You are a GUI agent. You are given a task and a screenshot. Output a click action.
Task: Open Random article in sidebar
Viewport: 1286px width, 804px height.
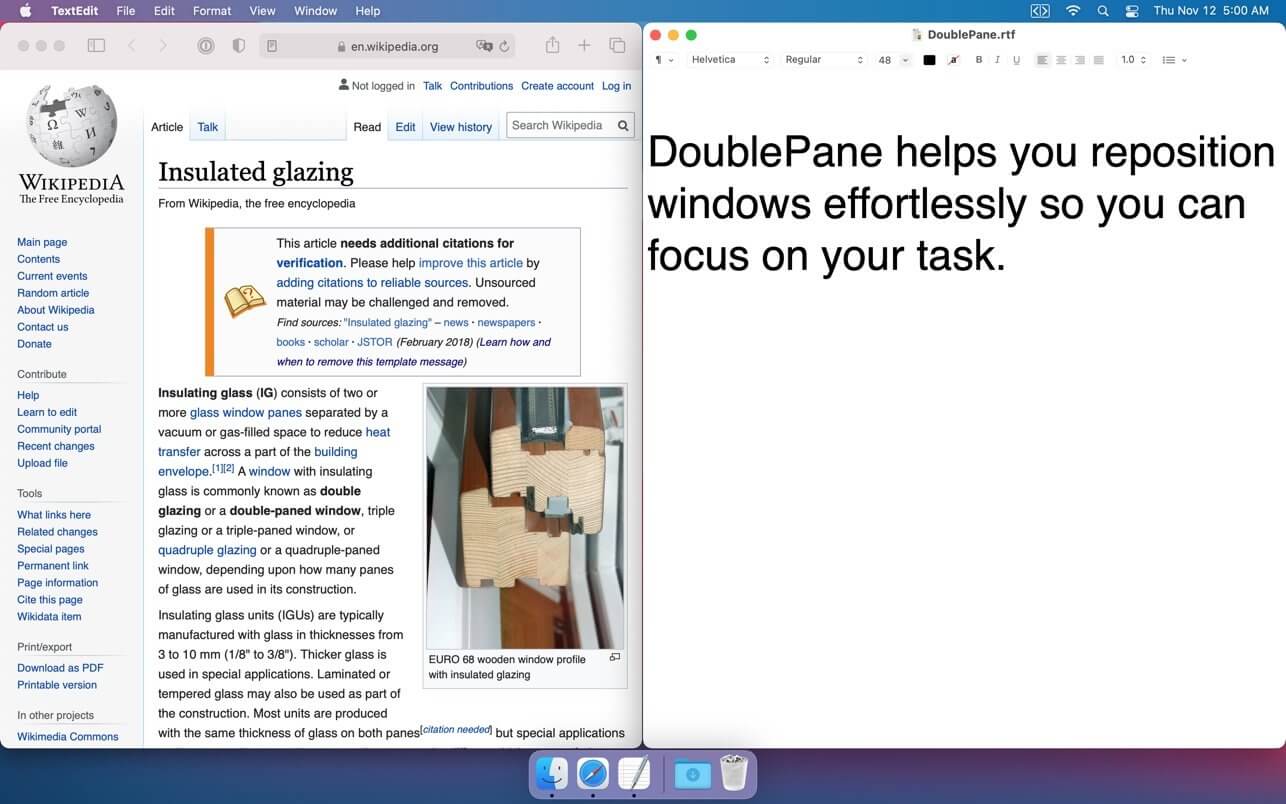(x=53, y=293)
